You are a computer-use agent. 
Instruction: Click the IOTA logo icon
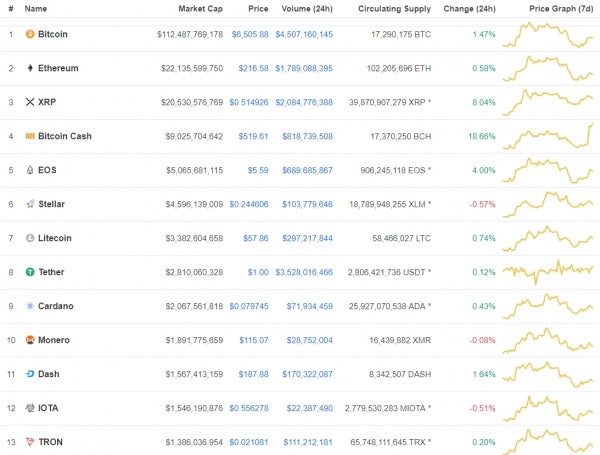pos(30,408)
